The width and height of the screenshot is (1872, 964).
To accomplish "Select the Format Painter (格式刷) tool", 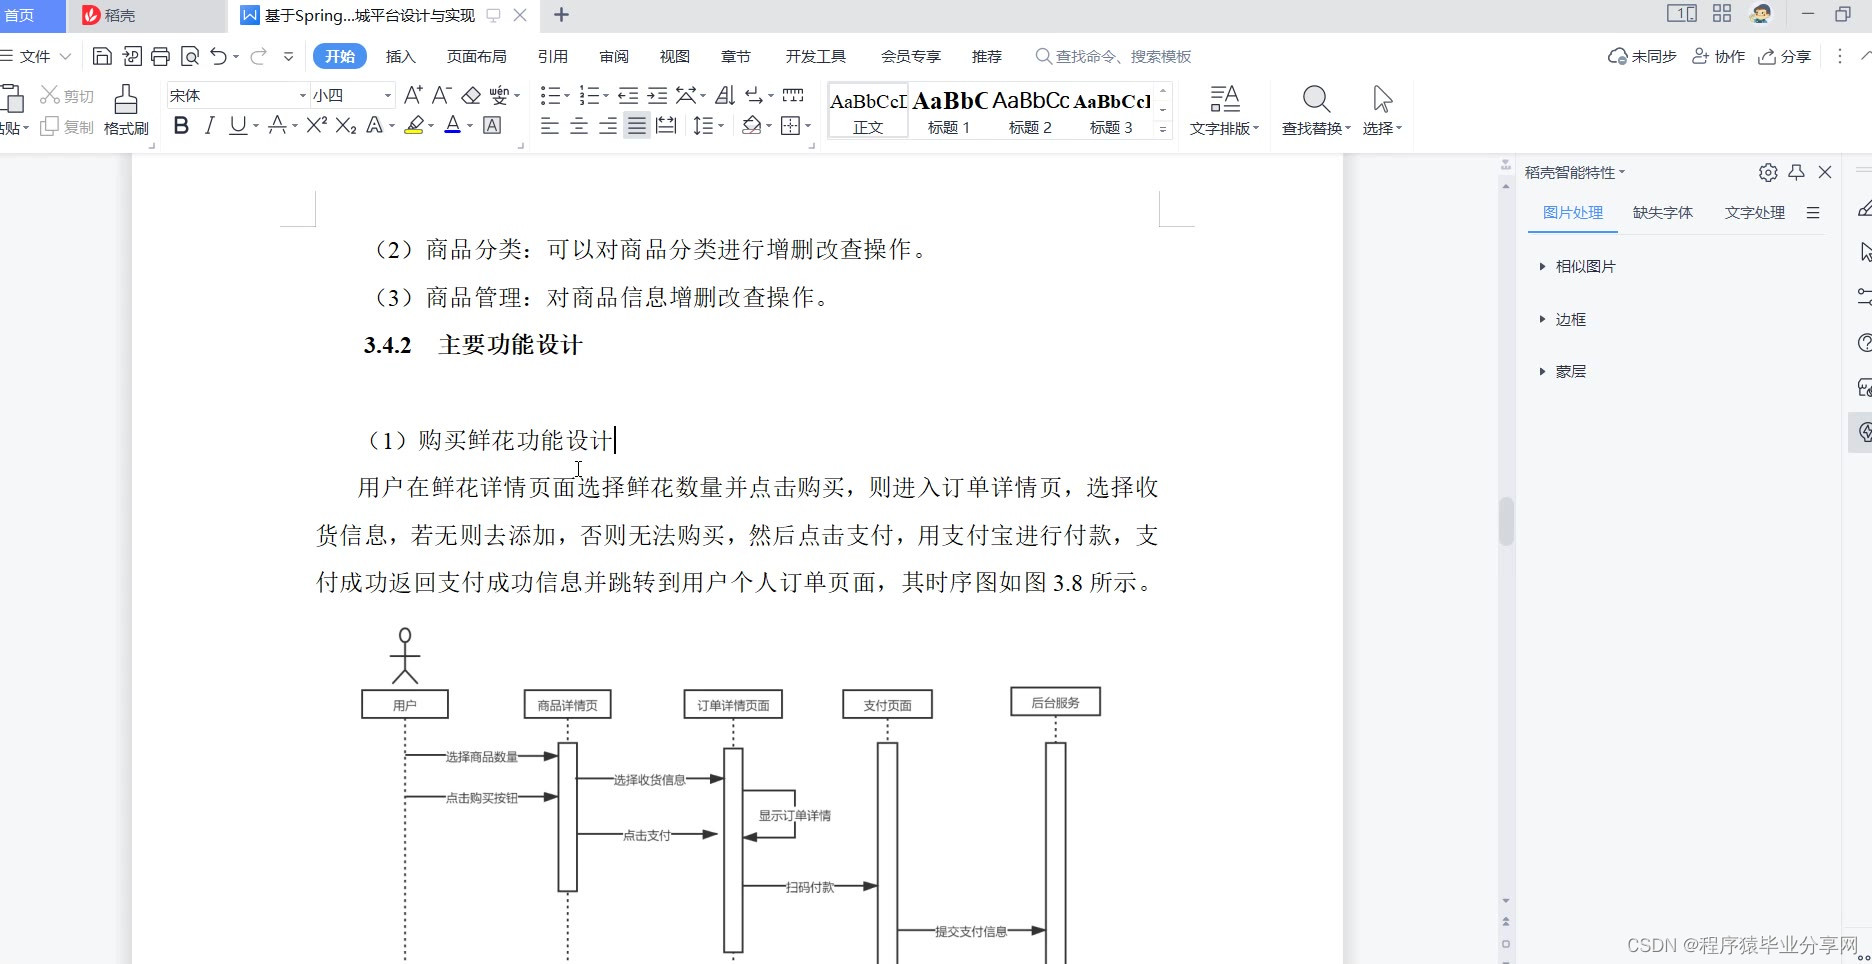I will 126,110.
